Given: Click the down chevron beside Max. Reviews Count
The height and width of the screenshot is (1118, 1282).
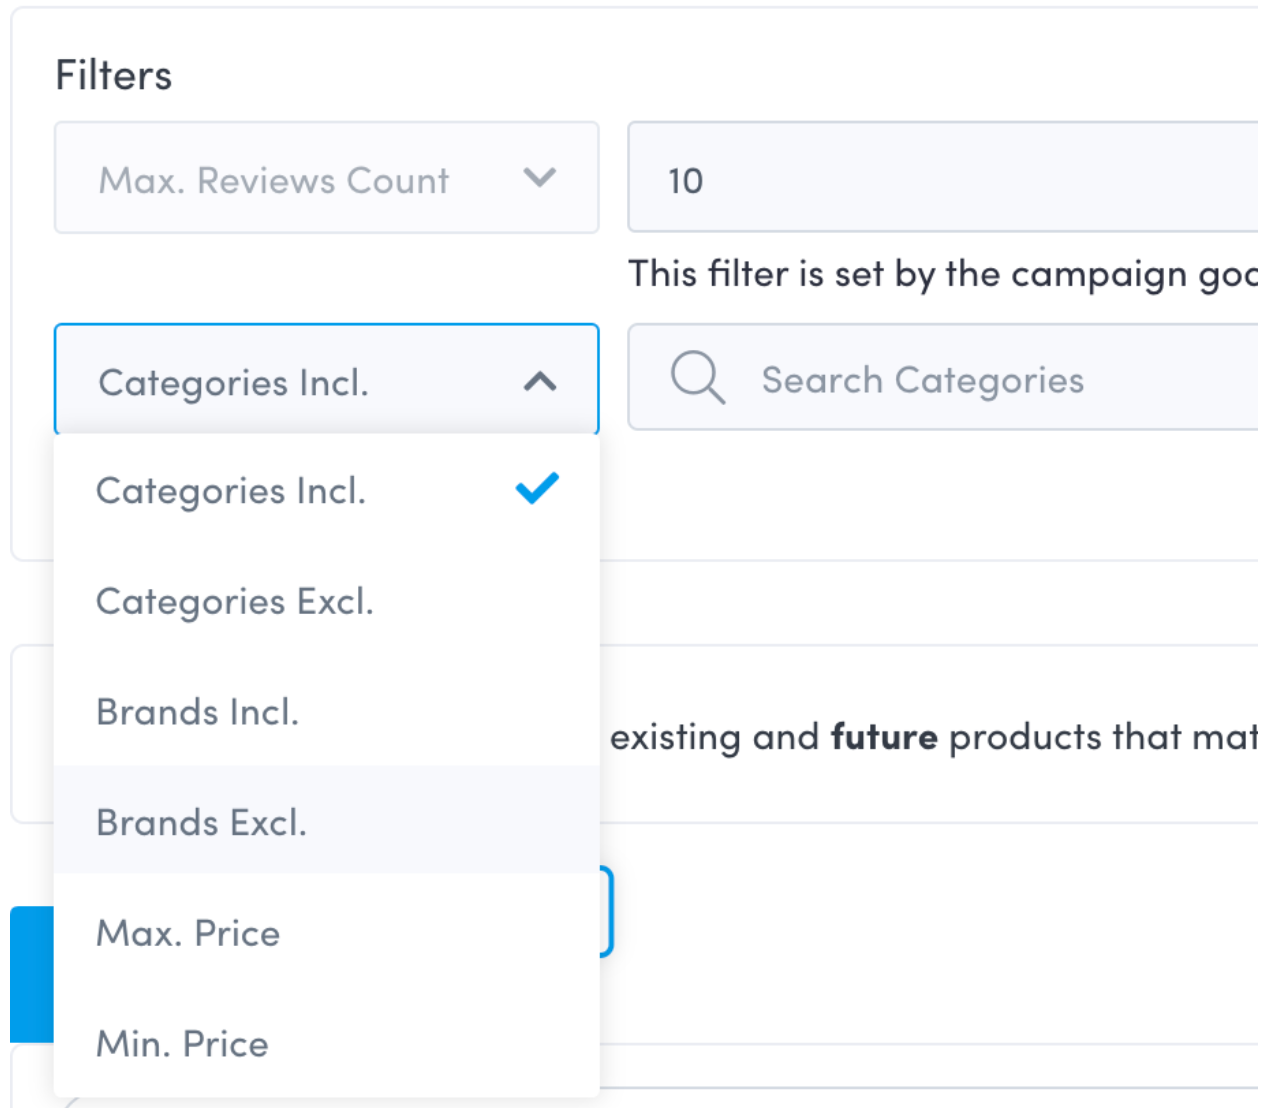Looking at the screenshot, I should coord(539,178).
